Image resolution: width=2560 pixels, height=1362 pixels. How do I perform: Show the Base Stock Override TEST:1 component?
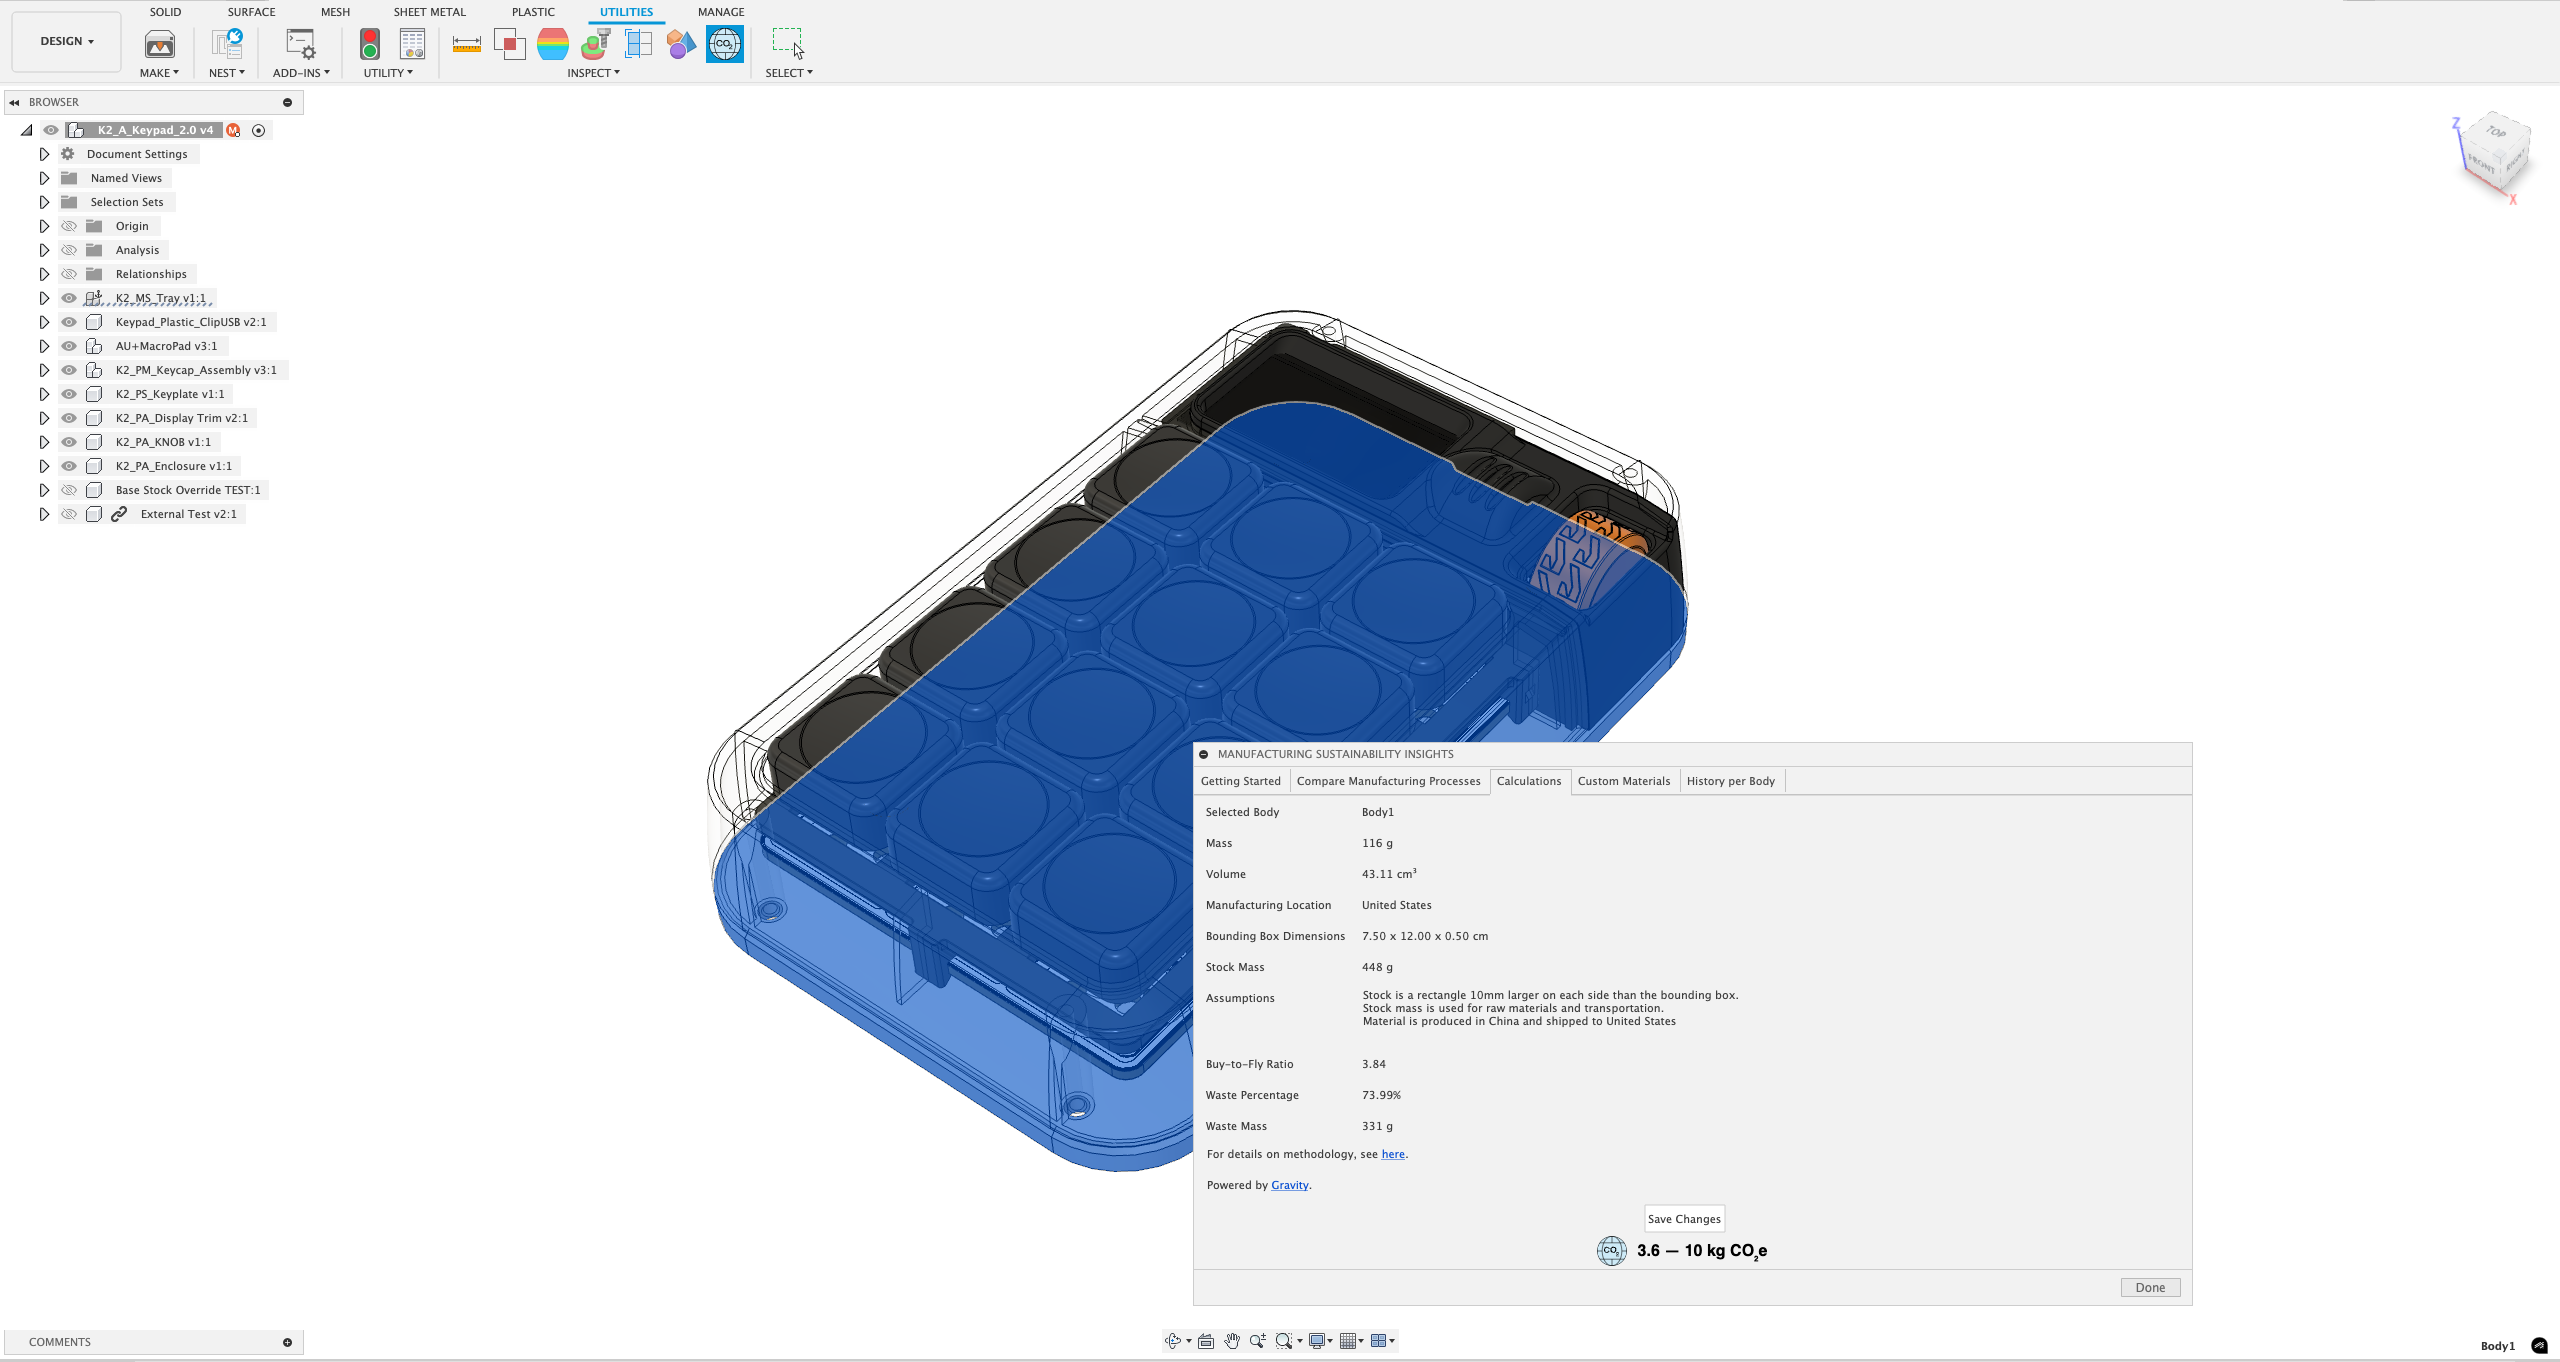(69, 490)
